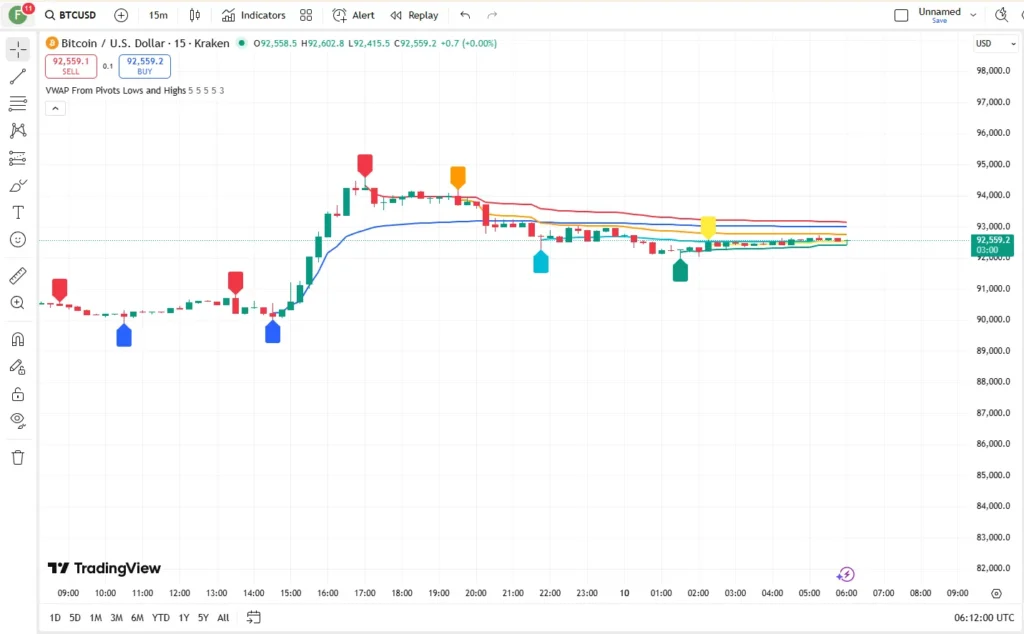This screenshot has width=1024, height=634.
Task: Open the chart type candles selector
Action: tap(195, 15)
